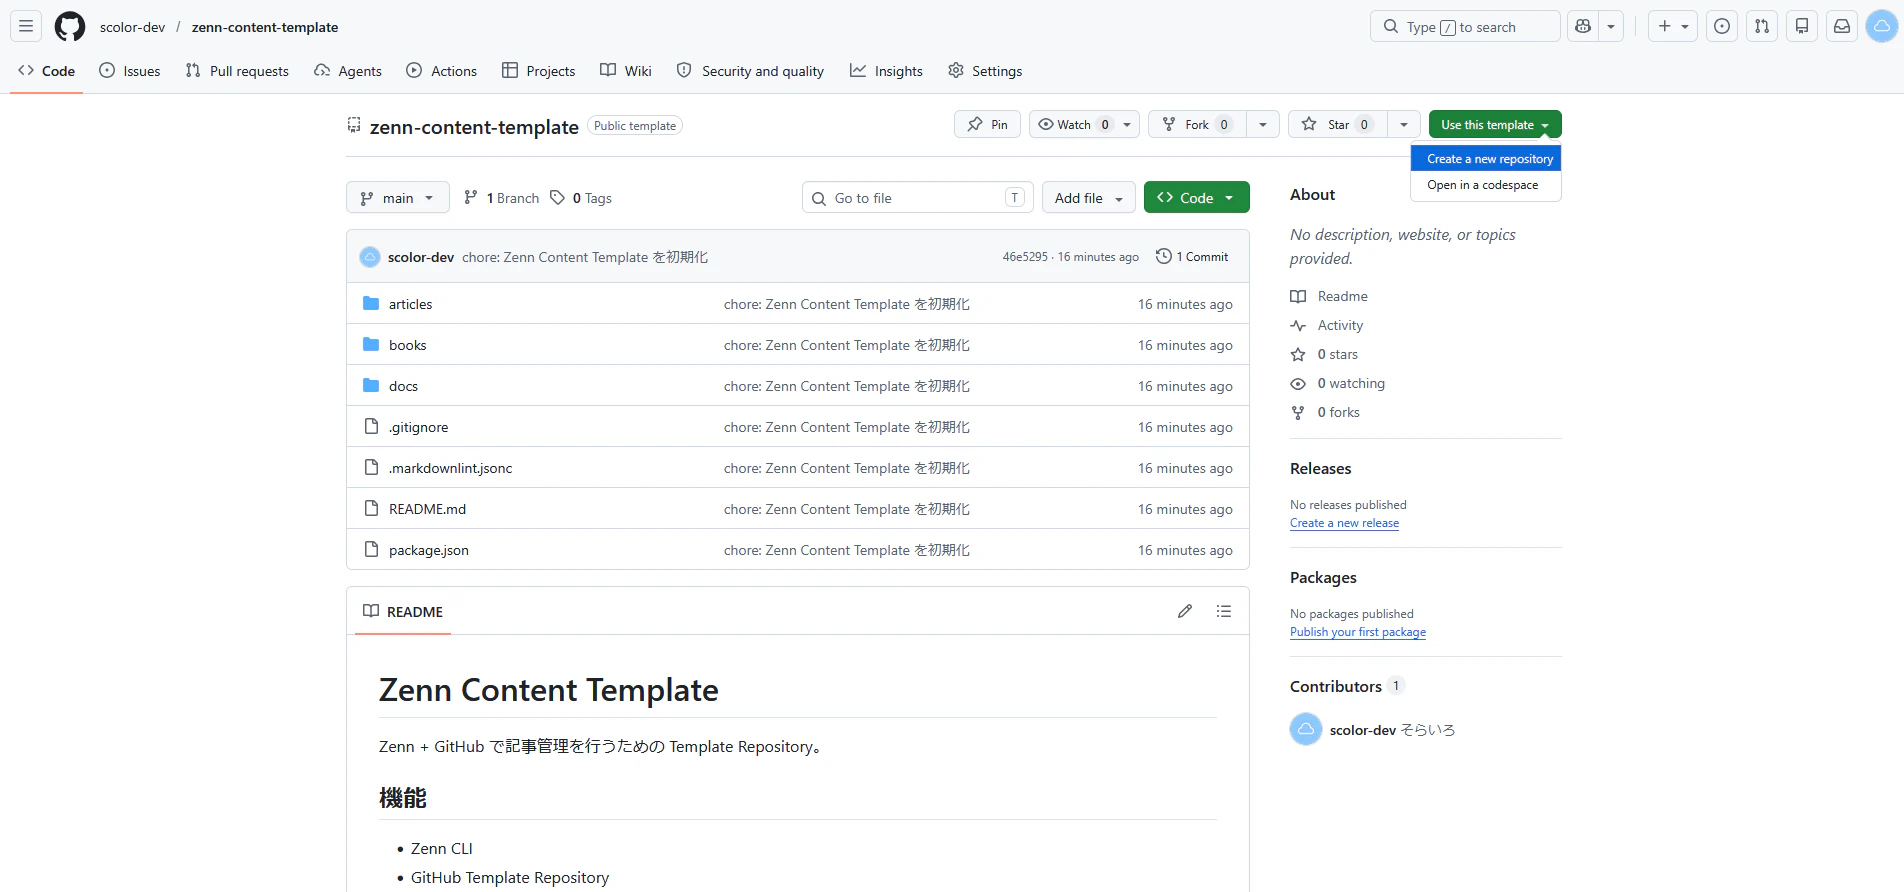Open commit hash 46e5295
Screen dimensions: 1904x892
pos(1025,257)
